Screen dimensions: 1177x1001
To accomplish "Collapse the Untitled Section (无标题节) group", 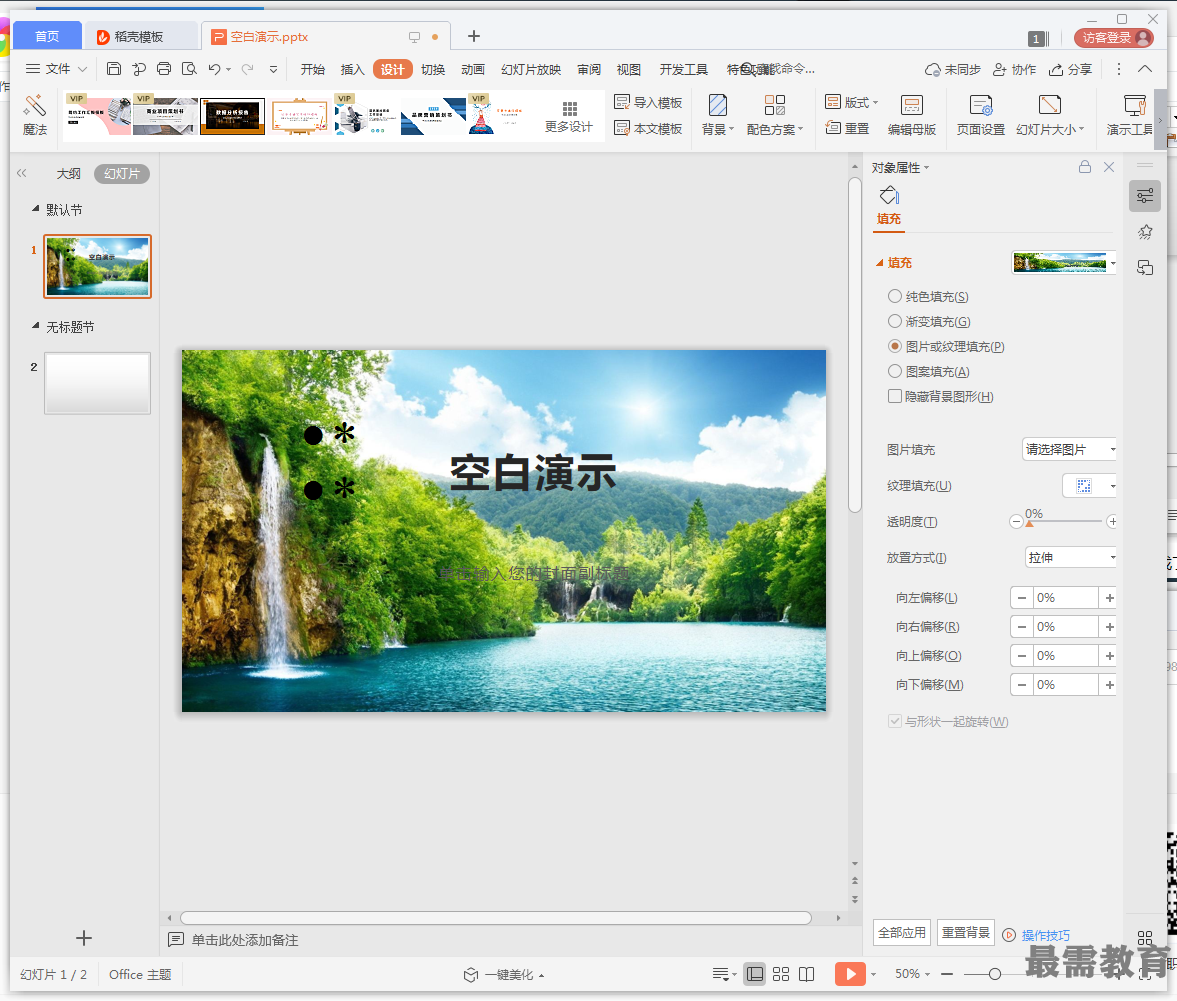I will [x=35, y=326].
